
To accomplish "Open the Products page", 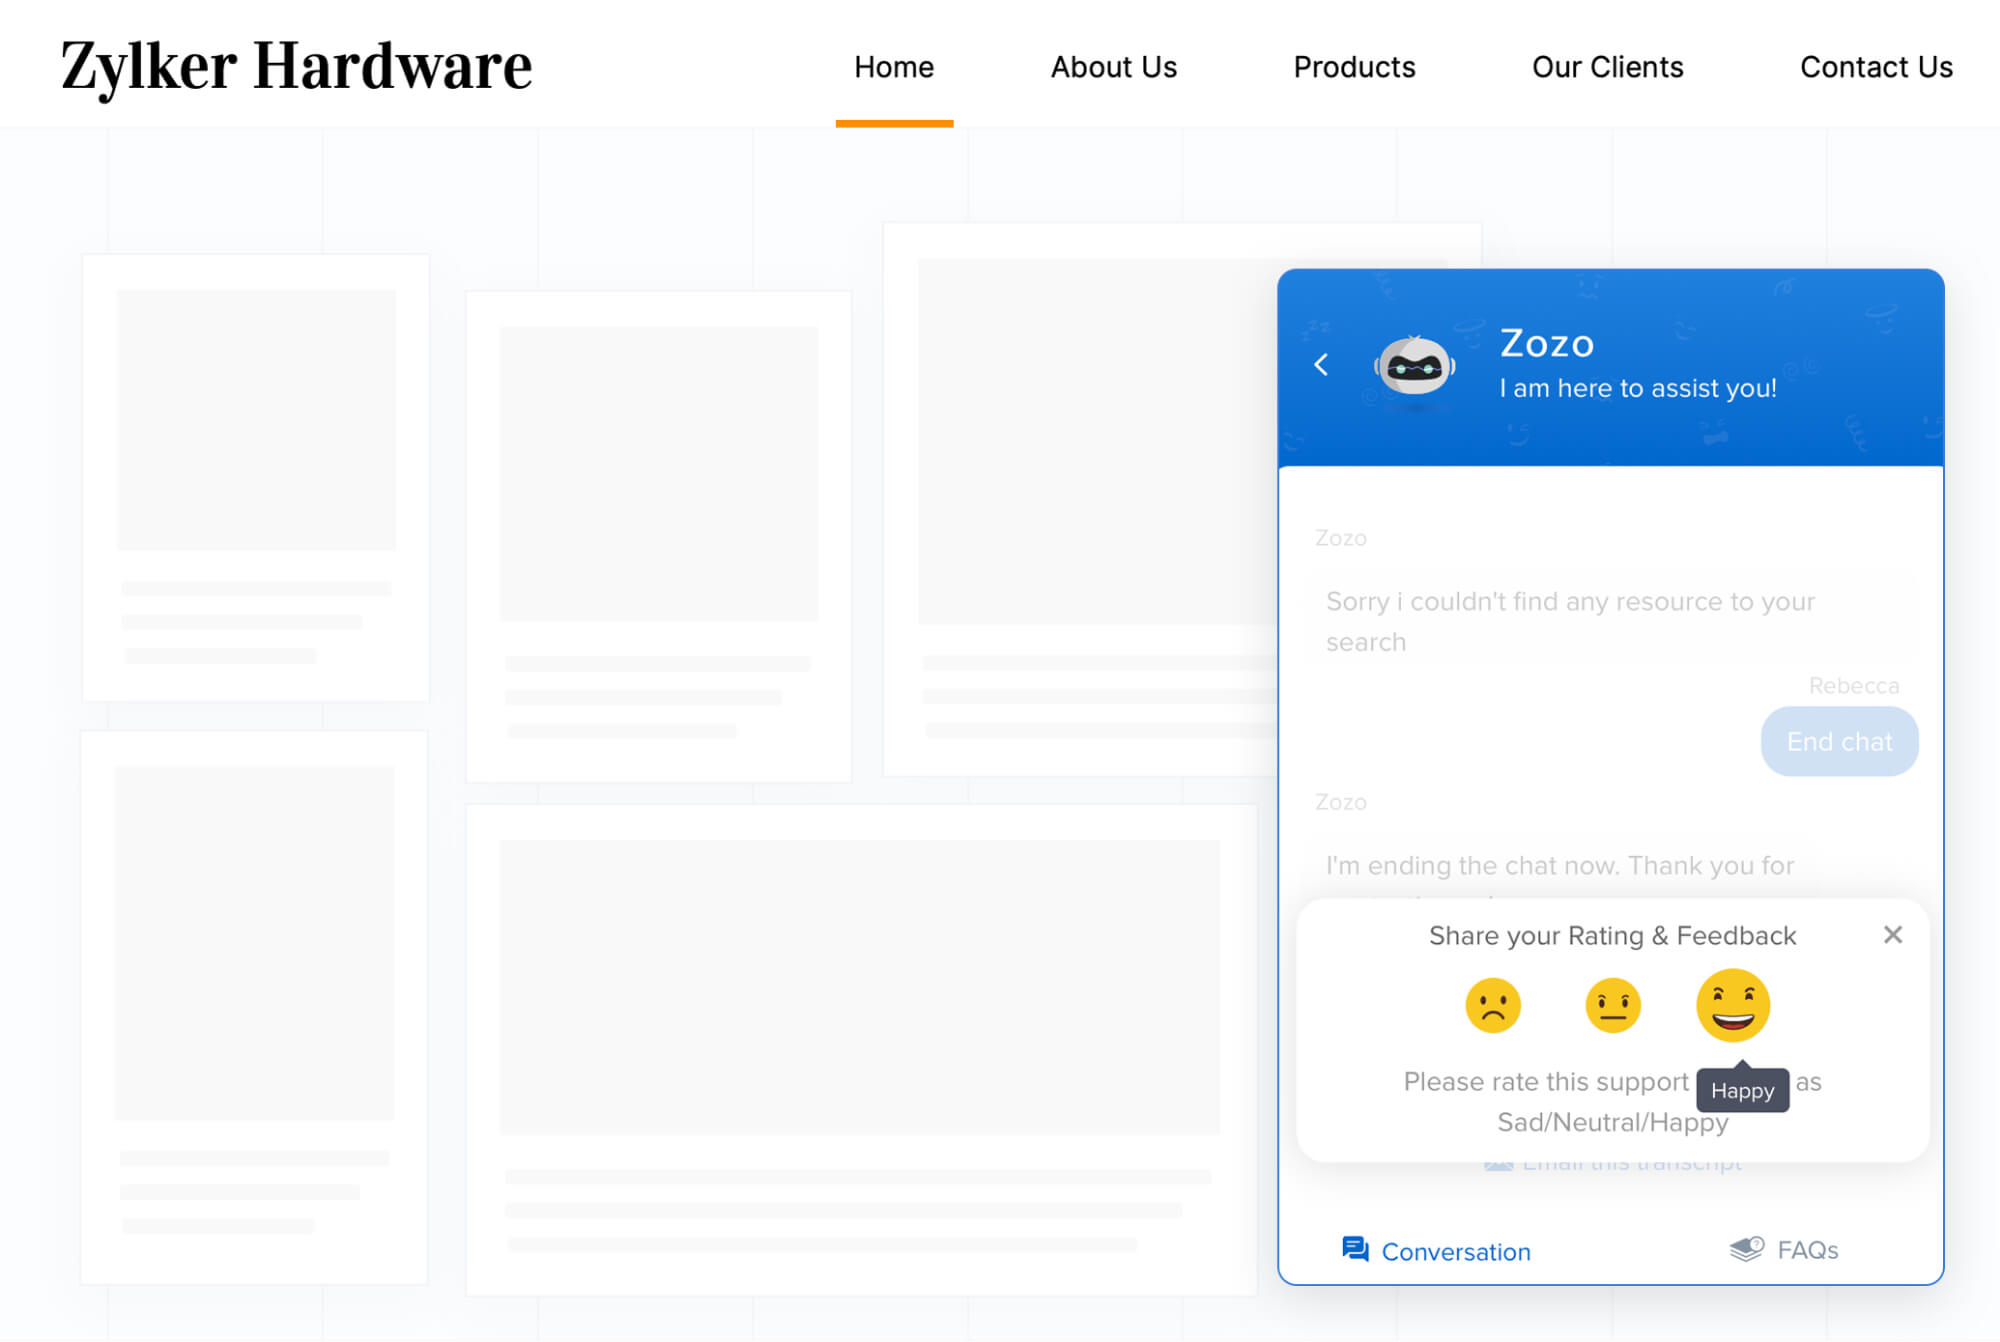I will [1354, 67].
